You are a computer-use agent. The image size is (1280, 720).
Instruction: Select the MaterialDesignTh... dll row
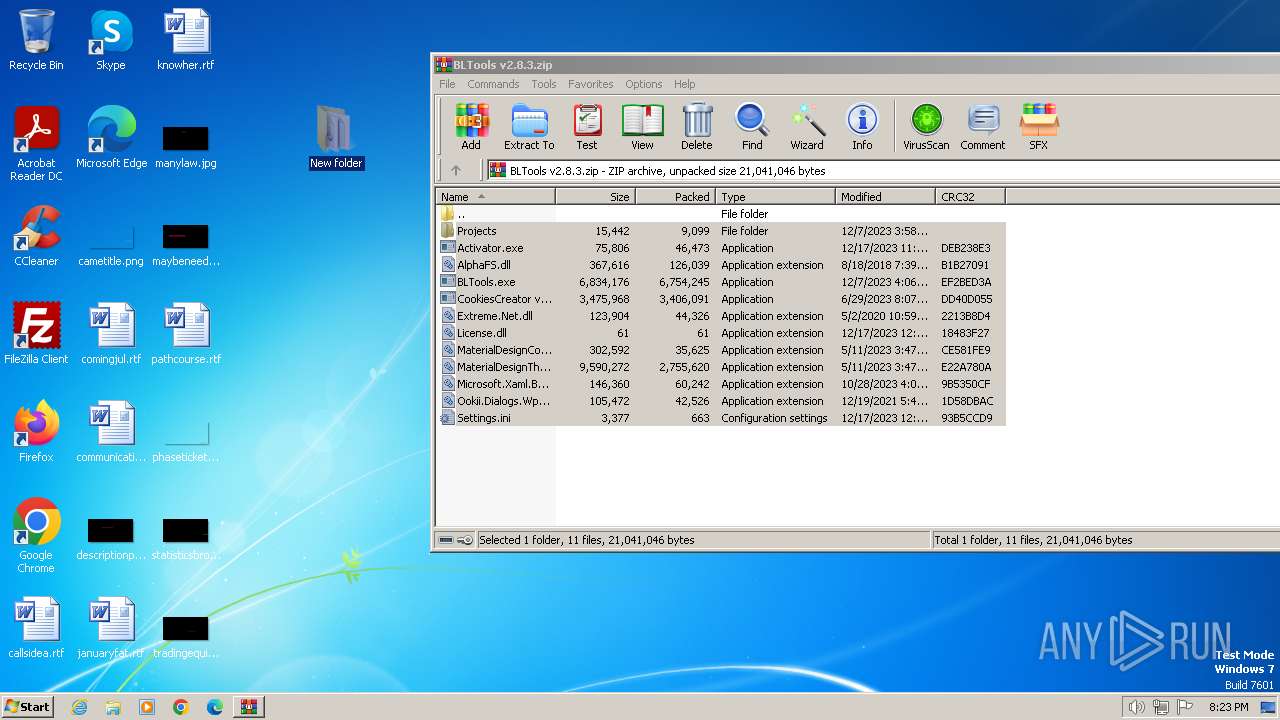(721, 367)
